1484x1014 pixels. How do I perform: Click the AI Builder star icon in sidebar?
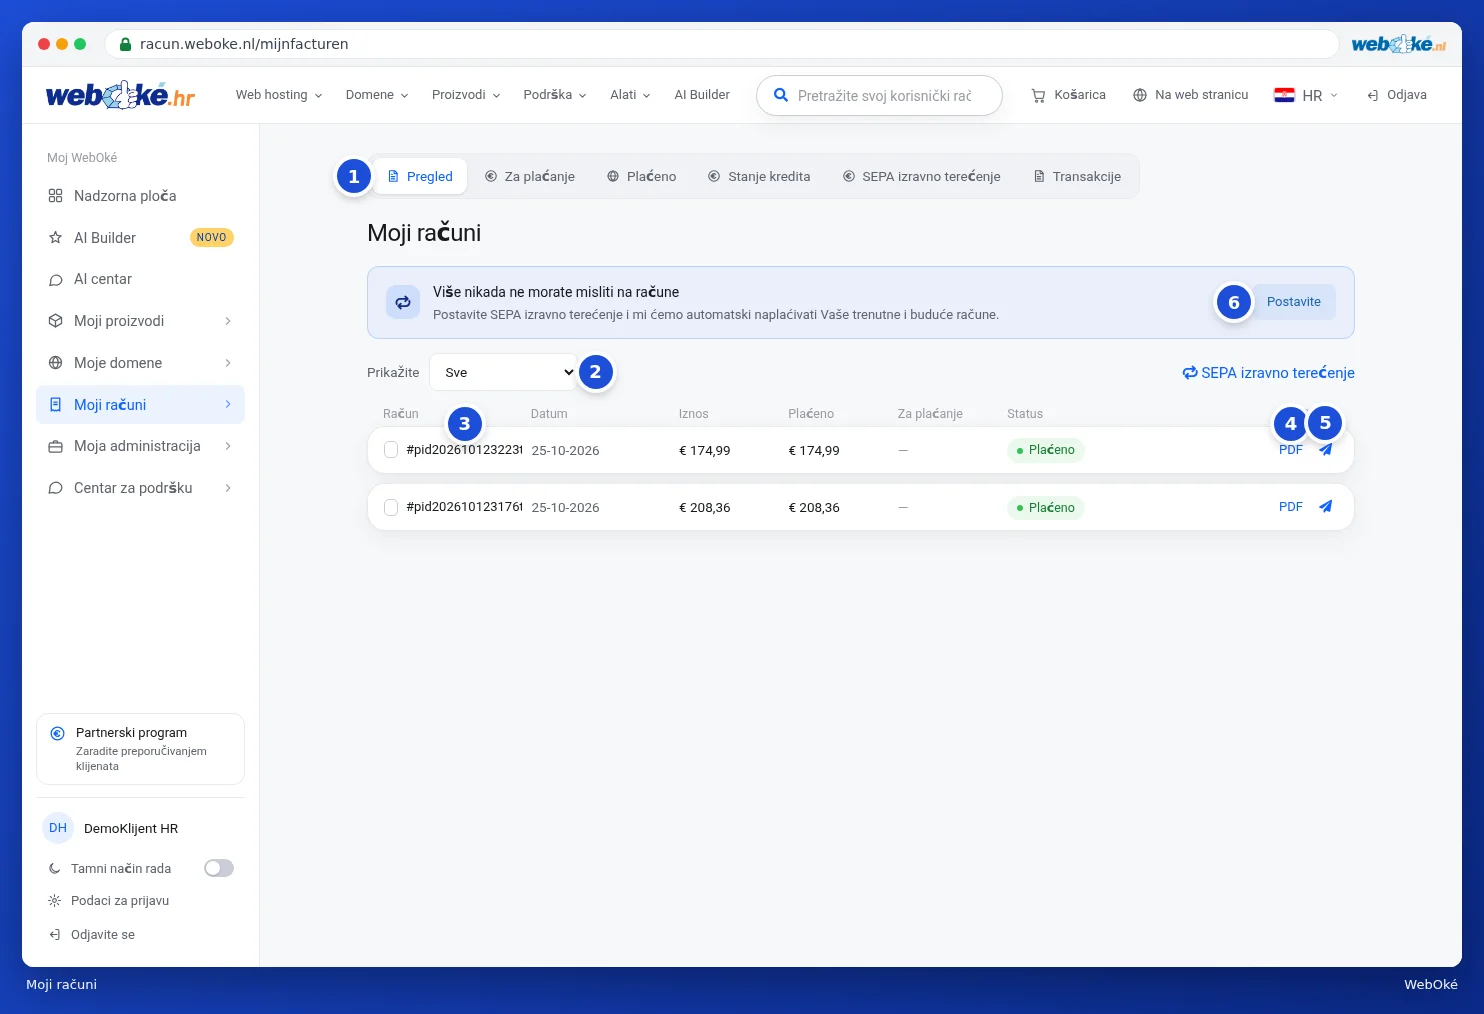tap(56, 238)
